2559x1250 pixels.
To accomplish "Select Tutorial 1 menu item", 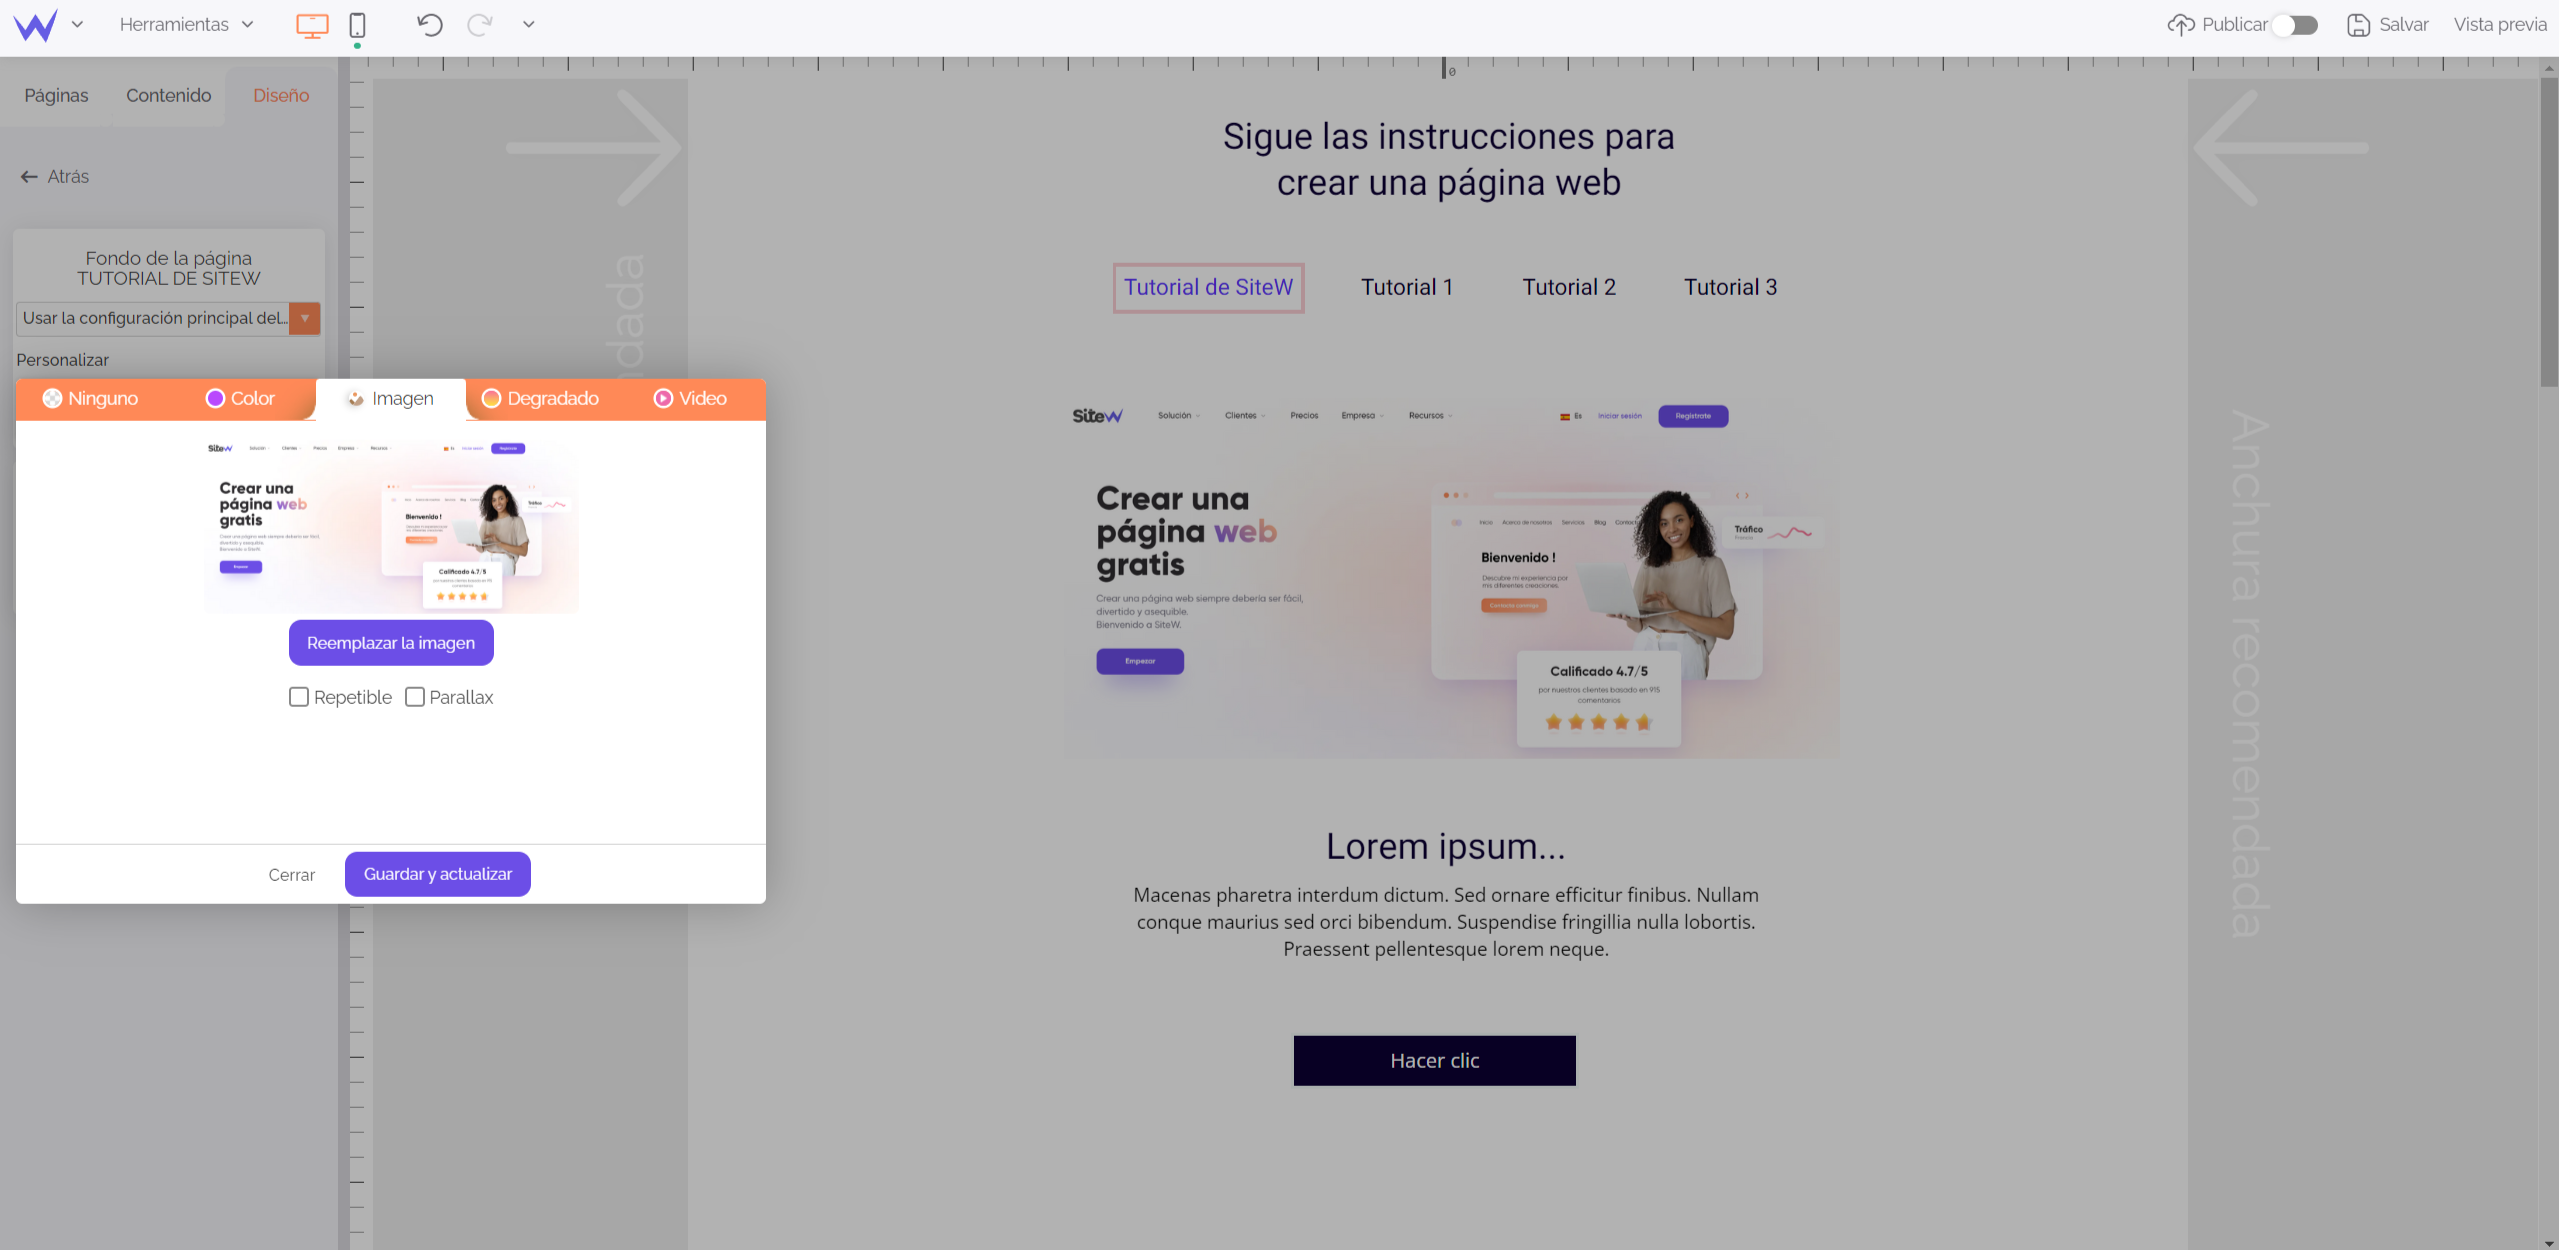I will tap(1407, 288).
